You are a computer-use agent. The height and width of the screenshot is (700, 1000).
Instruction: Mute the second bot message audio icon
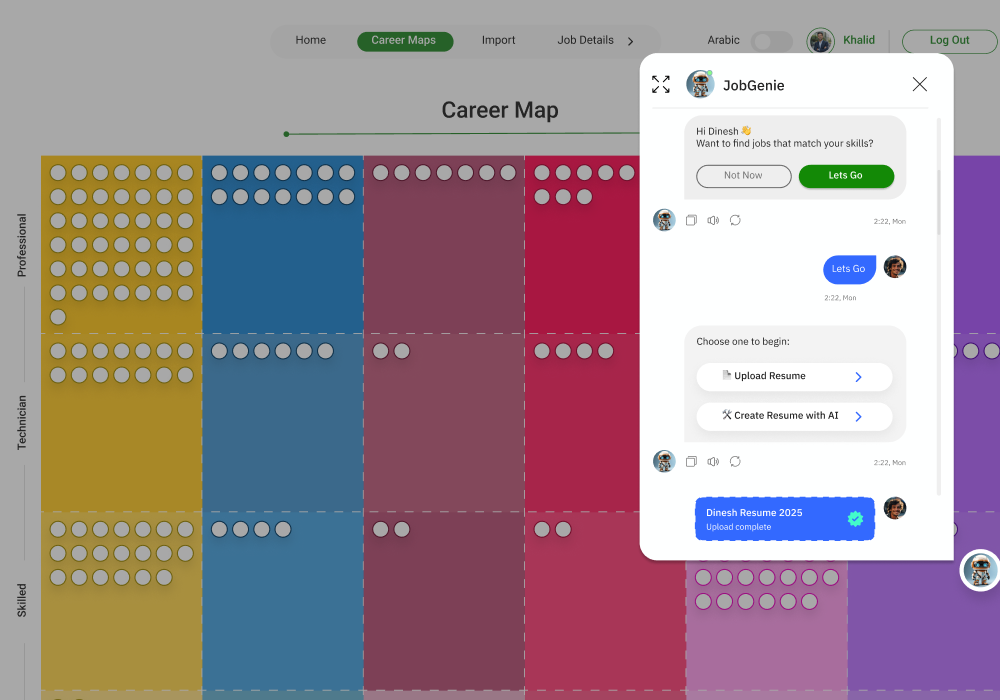pyautogui.click(x=713, y=461)
